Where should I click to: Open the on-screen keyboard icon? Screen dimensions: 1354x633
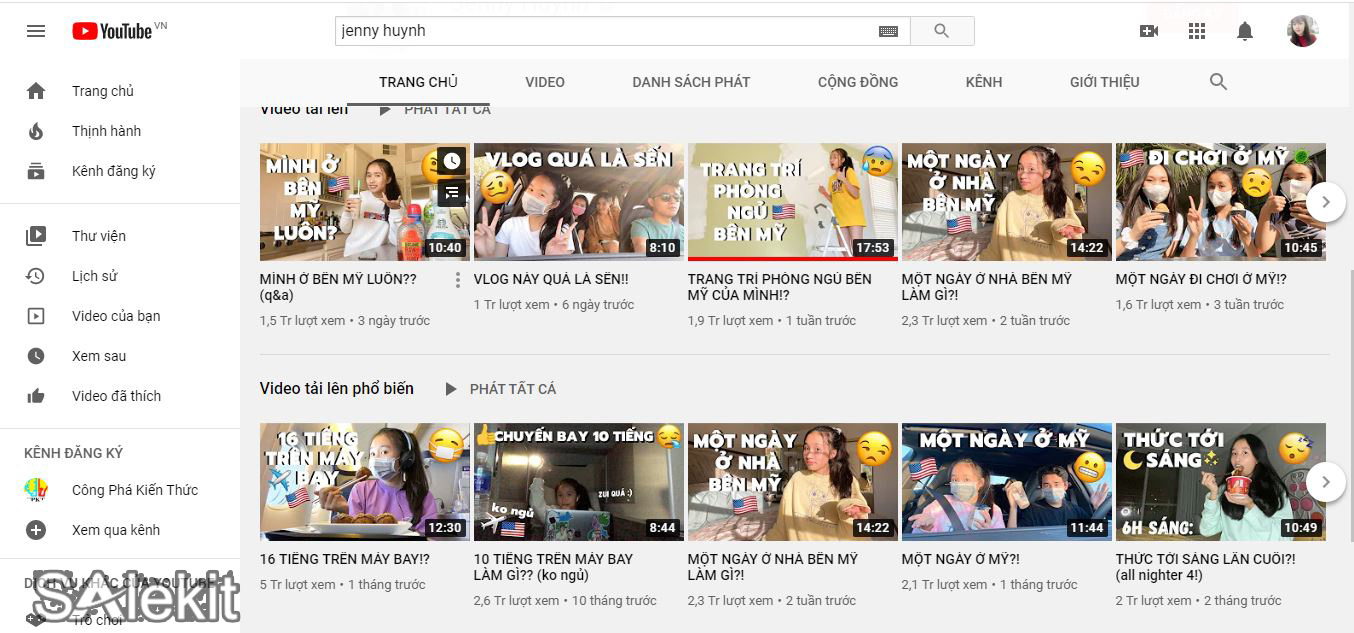point(888,31)
